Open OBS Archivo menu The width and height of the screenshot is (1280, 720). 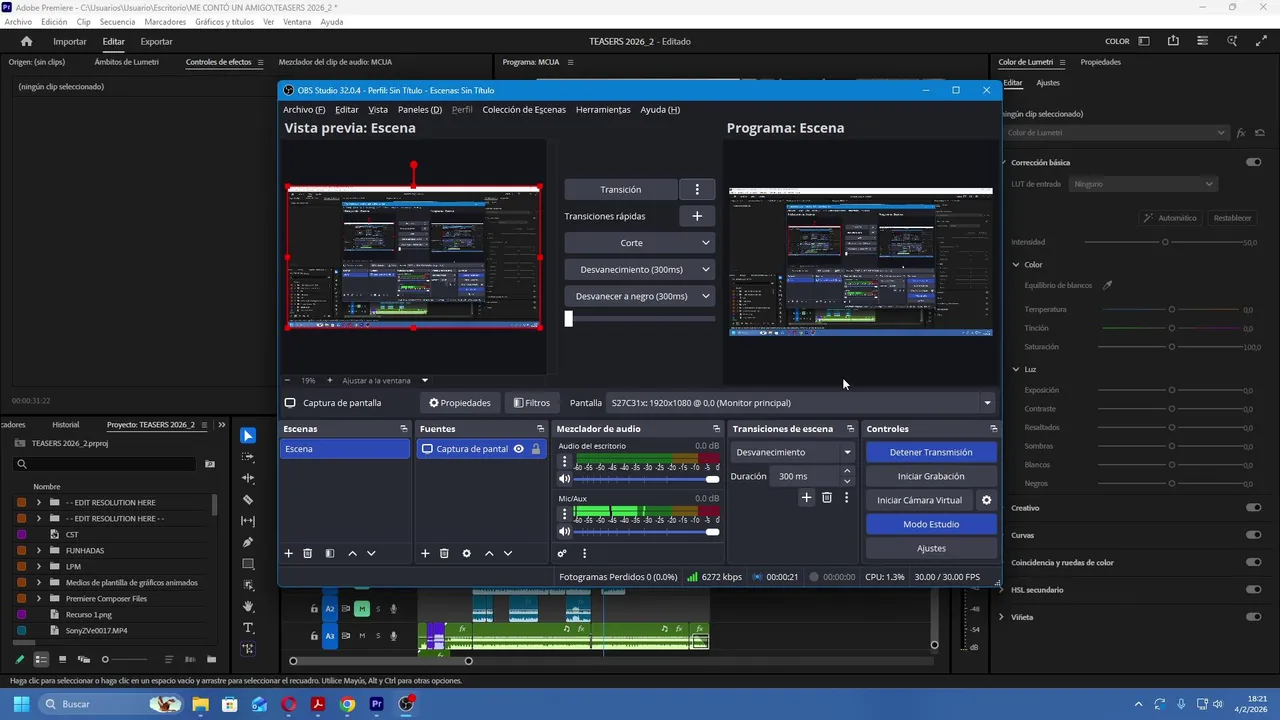click(304, 109)
